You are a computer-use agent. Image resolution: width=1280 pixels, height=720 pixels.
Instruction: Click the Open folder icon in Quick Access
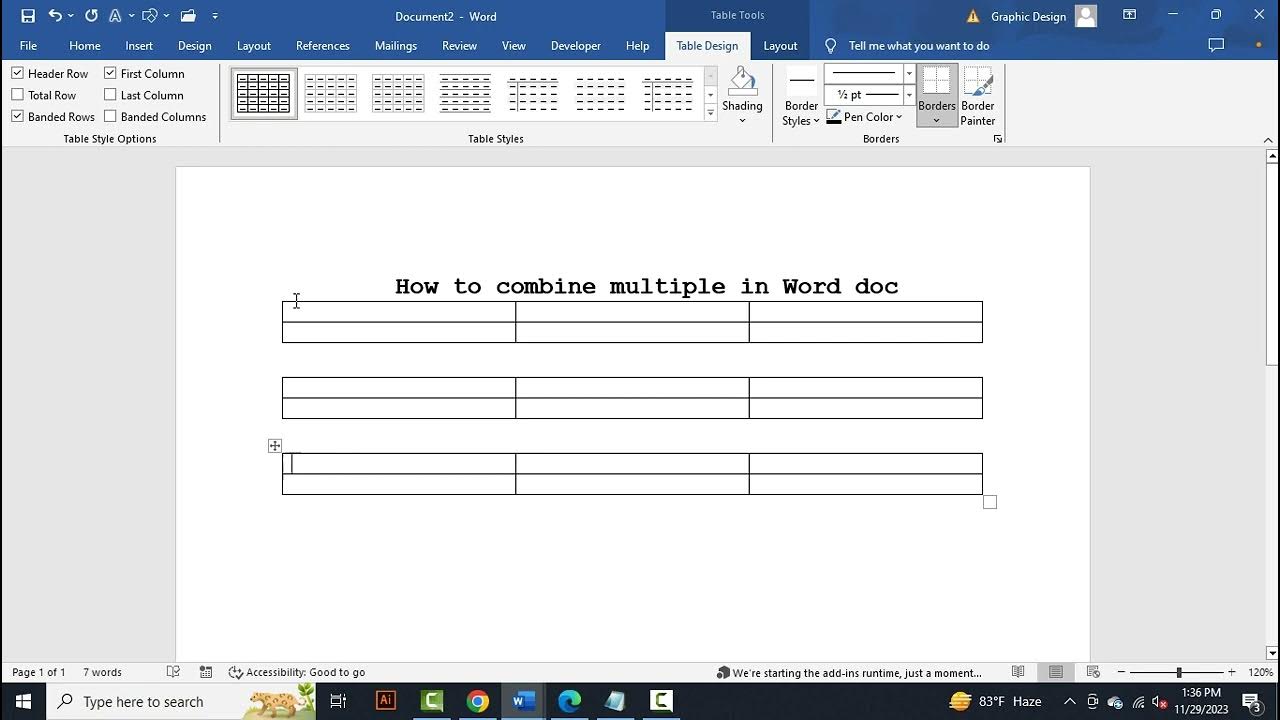(188, 16)
